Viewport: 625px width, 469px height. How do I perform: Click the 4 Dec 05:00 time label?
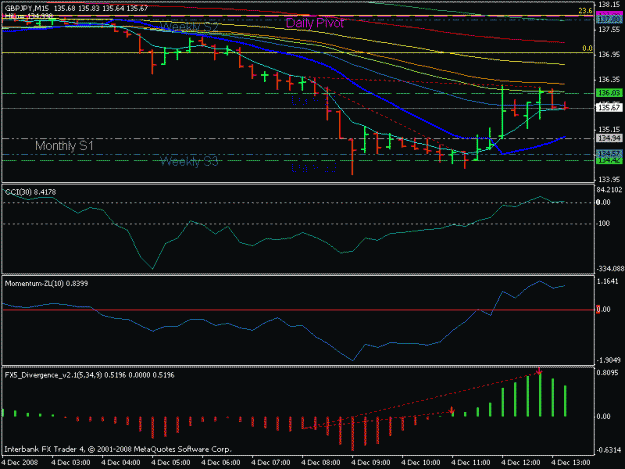click(171, 463)
